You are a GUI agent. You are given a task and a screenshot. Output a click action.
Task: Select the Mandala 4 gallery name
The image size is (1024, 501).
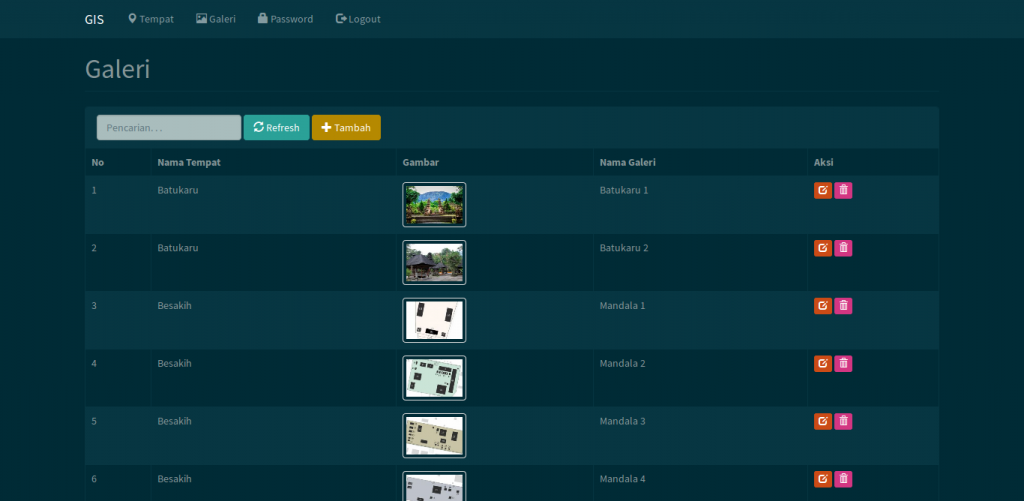(x=622, y=479)
